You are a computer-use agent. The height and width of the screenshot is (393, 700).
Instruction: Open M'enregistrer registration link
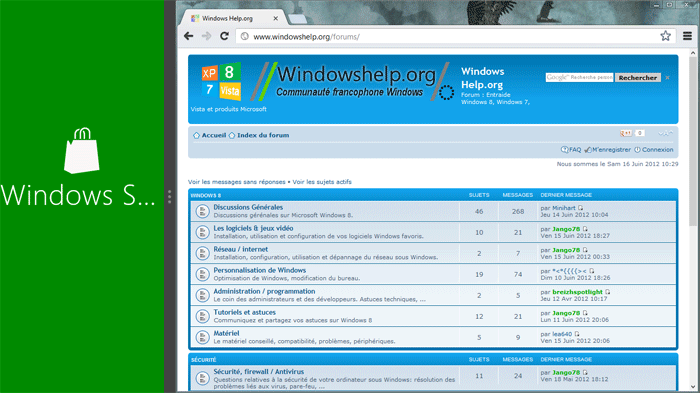[x=611, y=150]
